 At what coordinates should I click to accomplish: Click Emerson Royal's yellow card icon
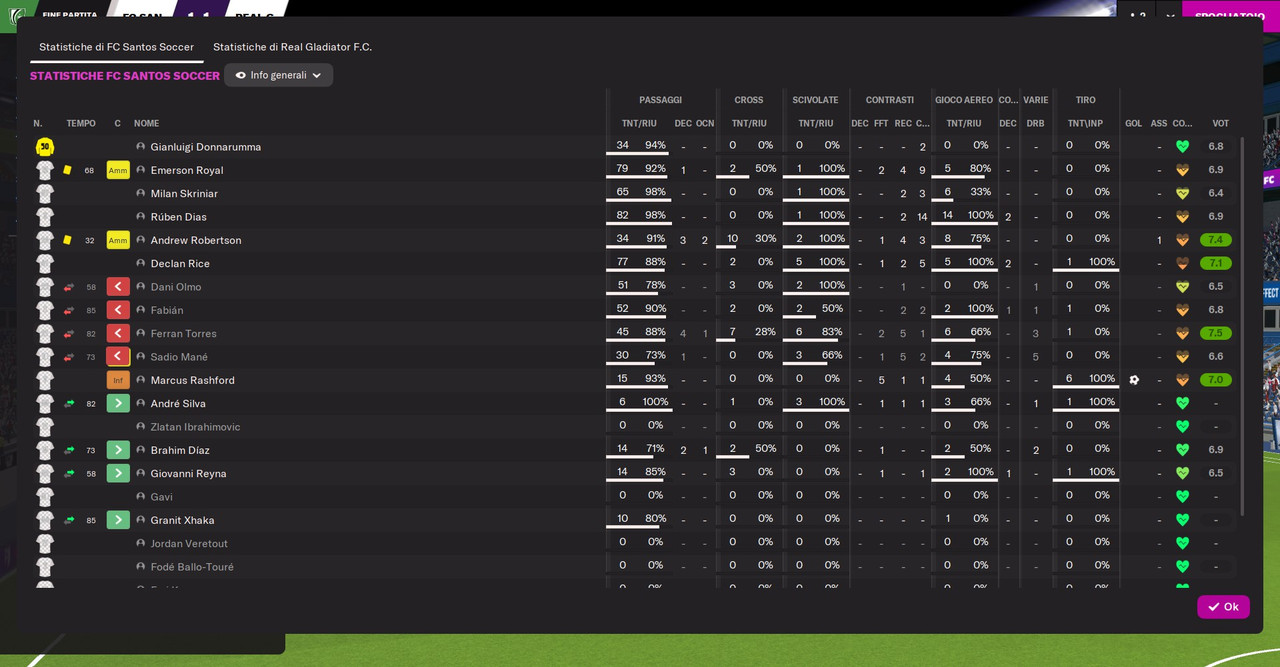[x=67, y=170]
